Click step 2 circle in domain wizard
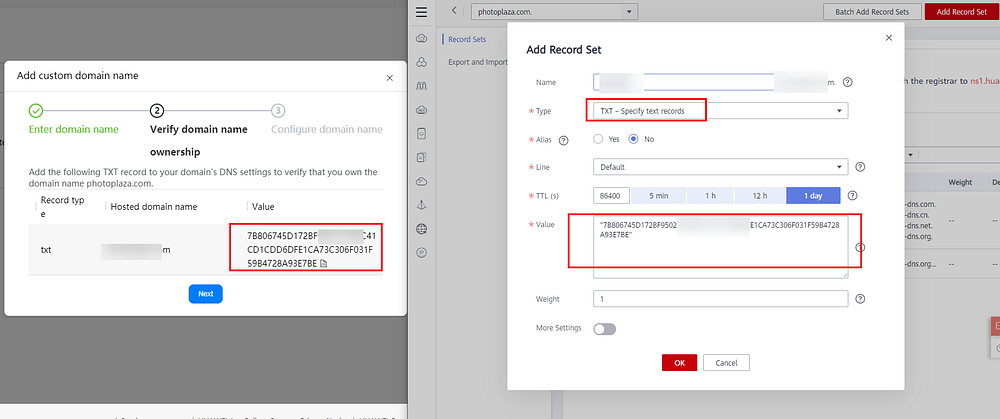Image resolution: width=1000 pixels, height=419 pixels. [x=157, y=110]
